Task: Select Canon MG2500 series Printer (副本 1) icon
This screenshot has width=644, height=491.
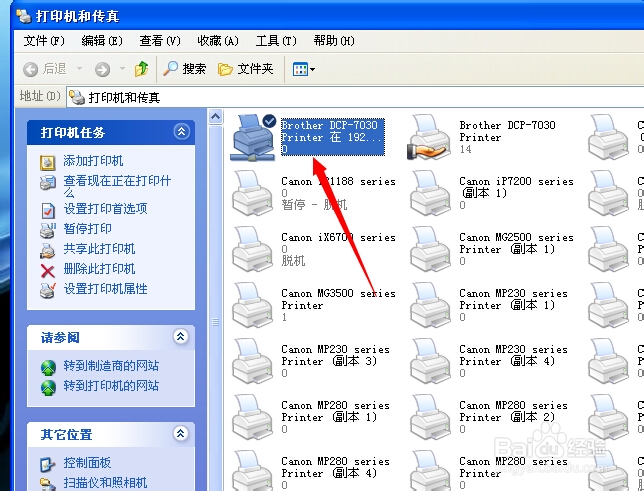Action: point(430,249)
